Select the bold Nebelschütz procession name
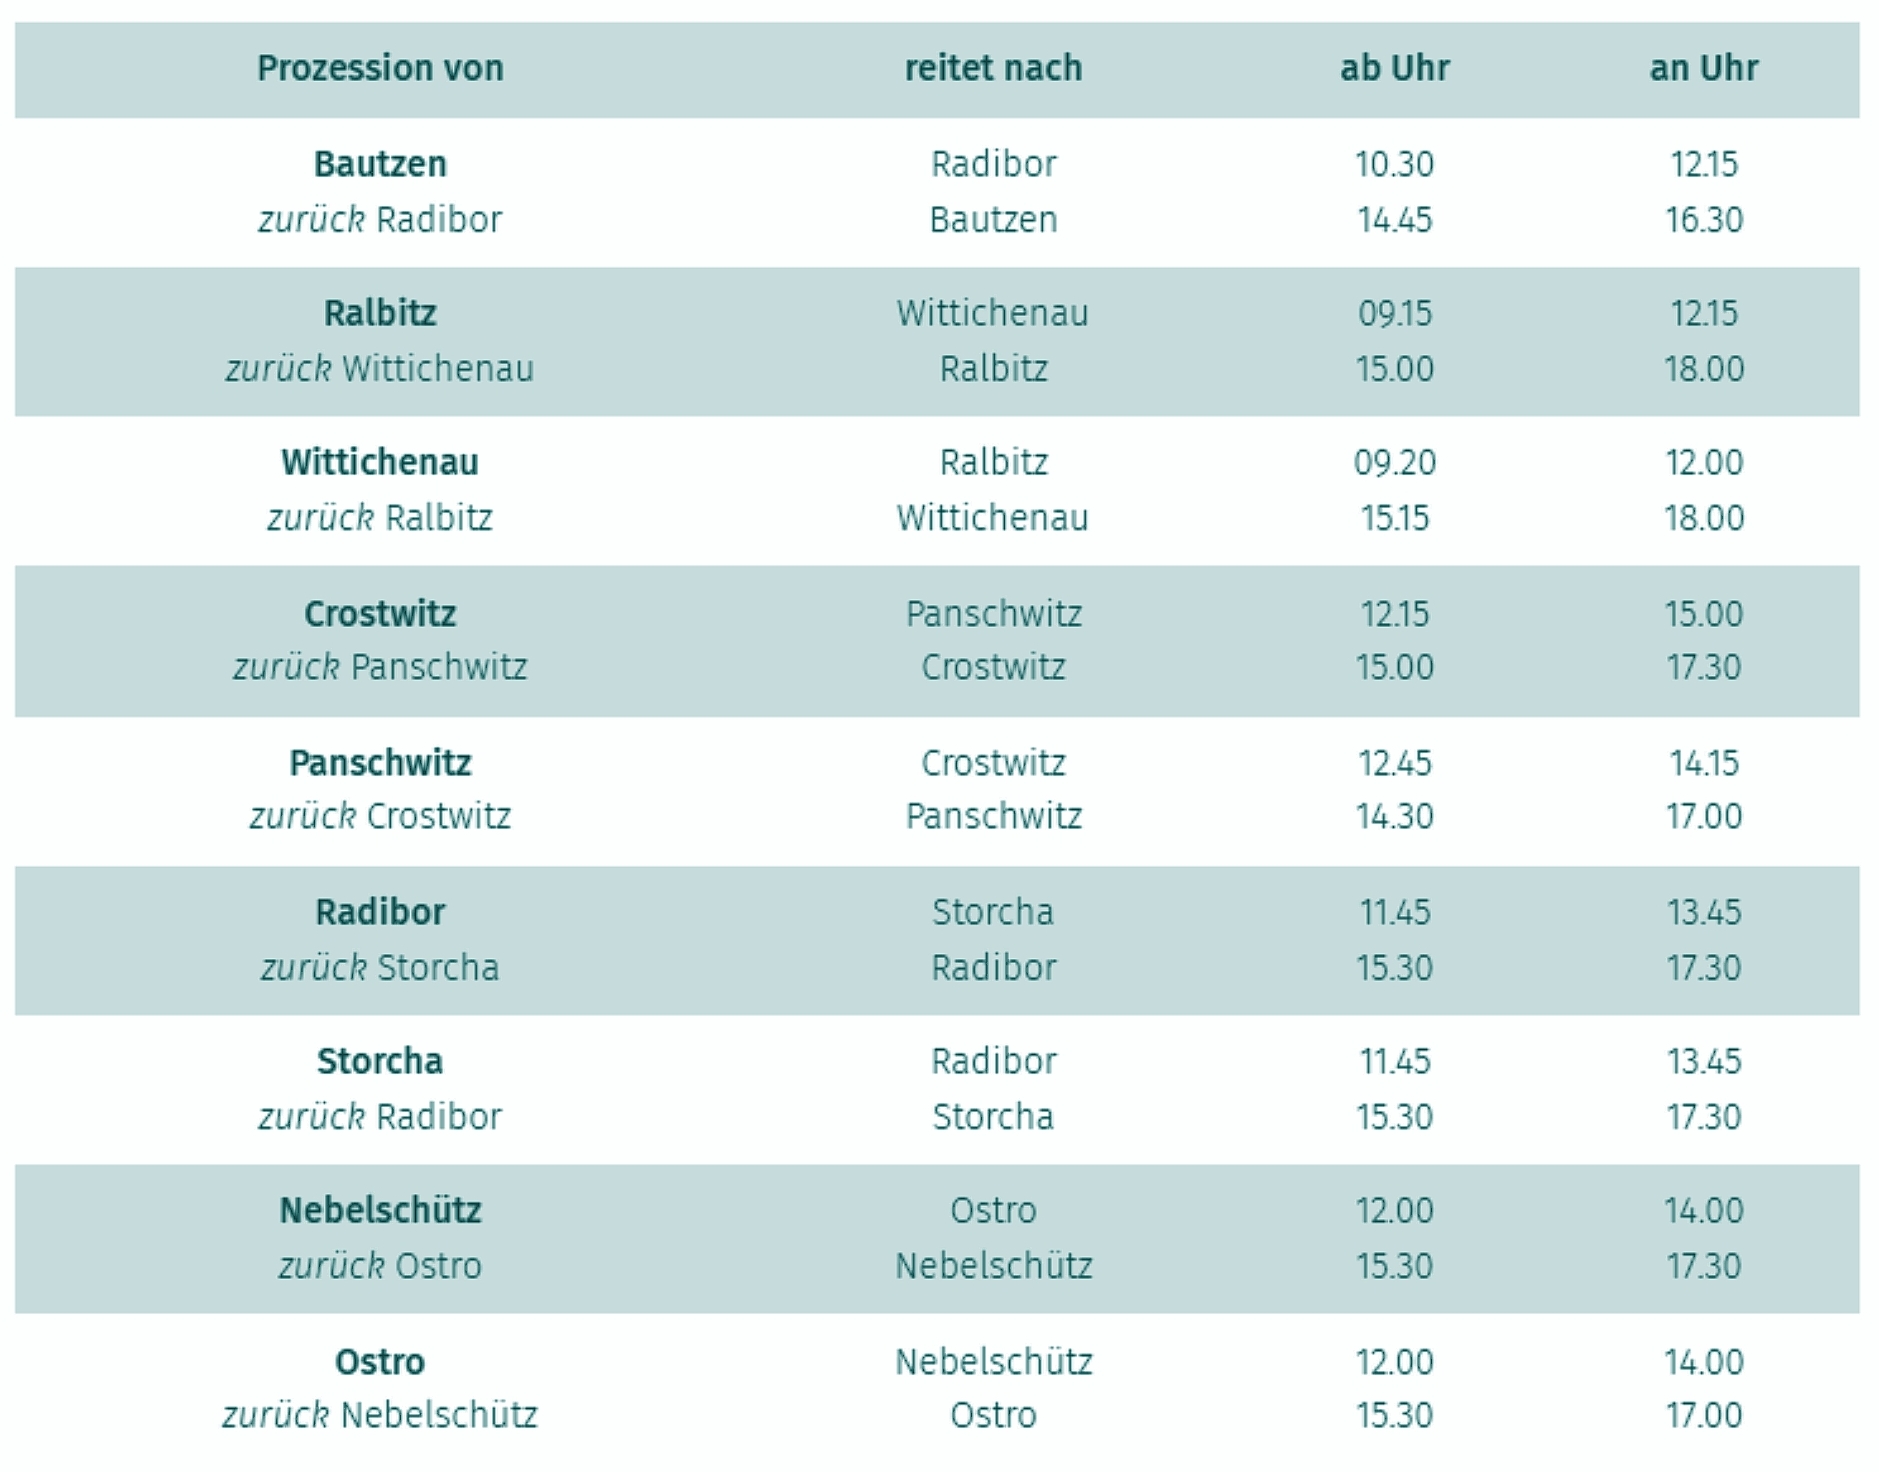Image resolution: width=1879 pixels, height=1472 pixels. tap(380, 1210)
